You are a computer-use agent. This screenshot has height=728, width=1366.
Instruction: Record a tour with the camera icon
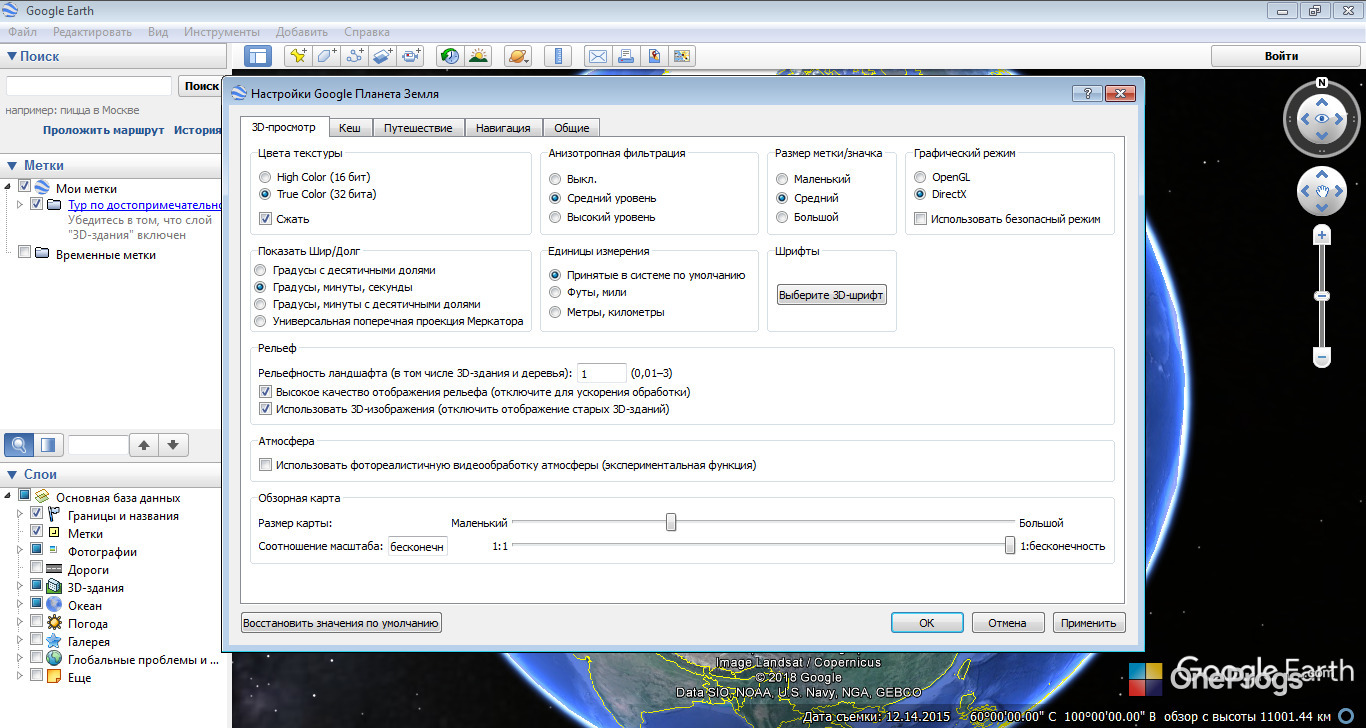pyautogui.click(x=411, y=57)
